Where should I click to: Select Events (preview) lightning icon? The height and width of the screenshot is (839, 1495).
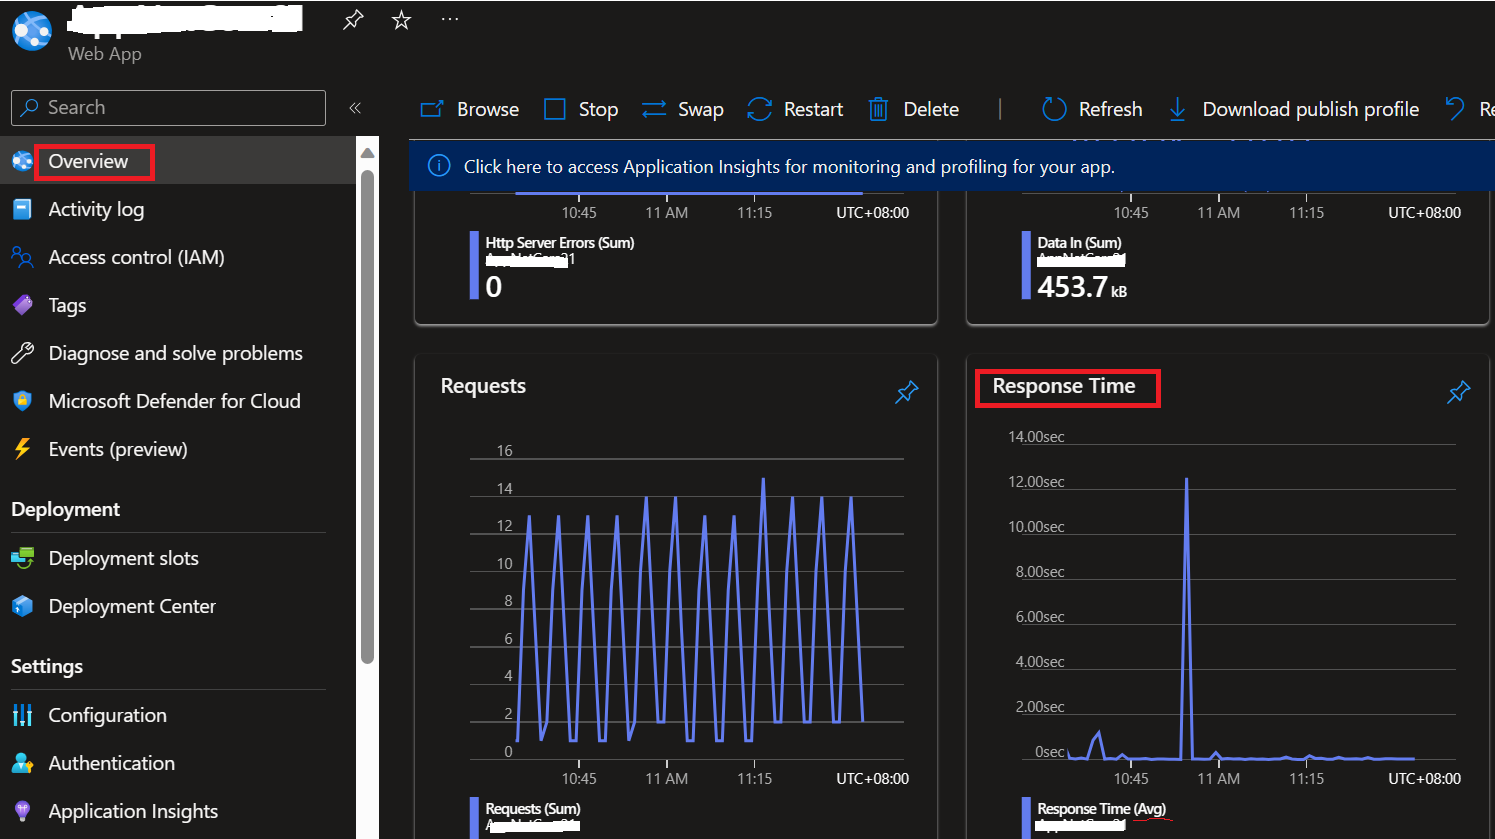tap(118, 449)
